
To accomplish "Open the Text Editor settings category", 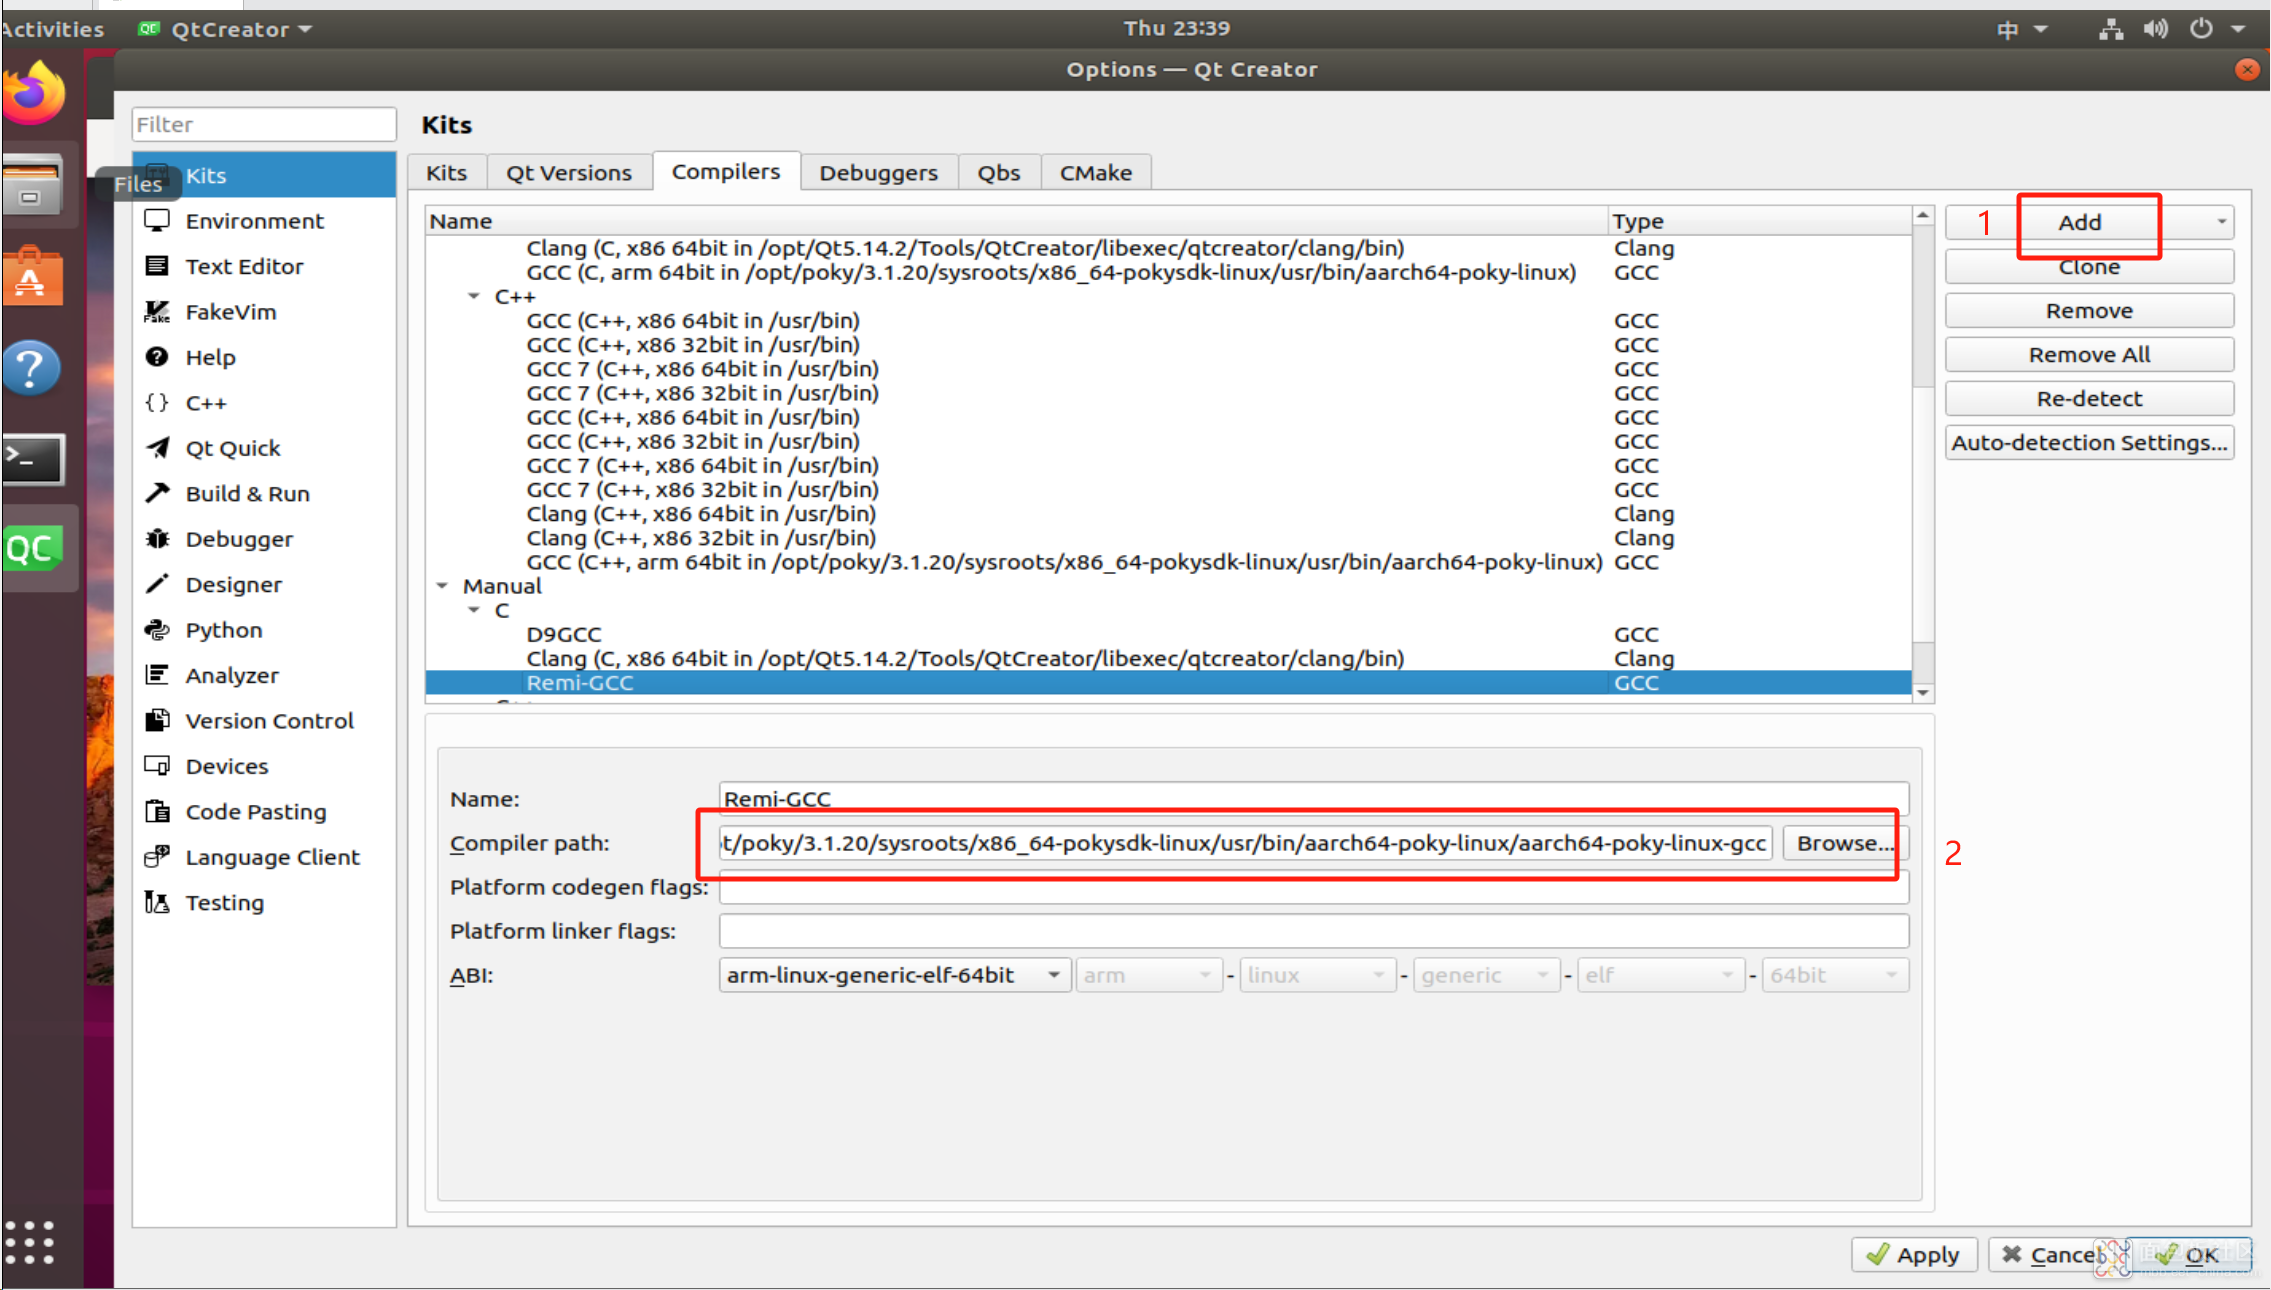I will coord(264,266).
